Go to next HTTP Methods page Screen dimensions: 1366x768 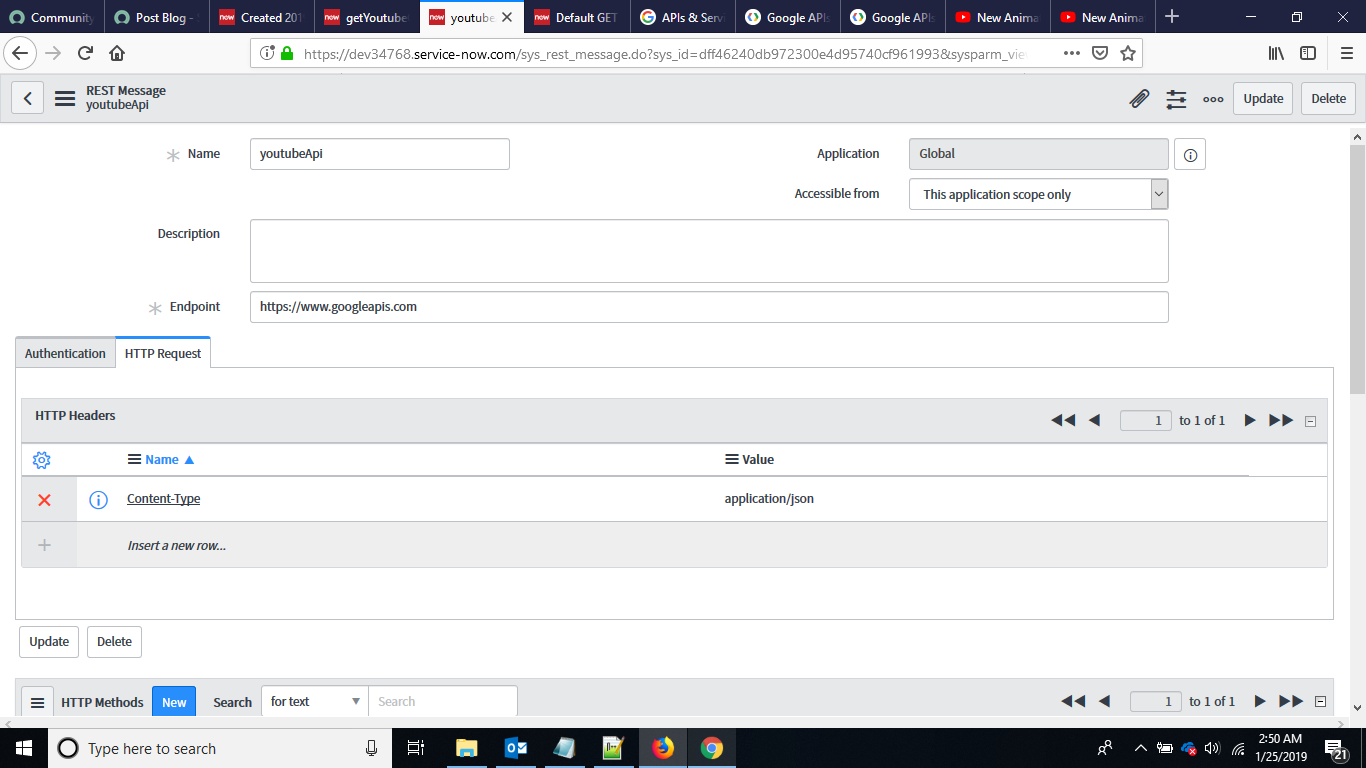1259,701
